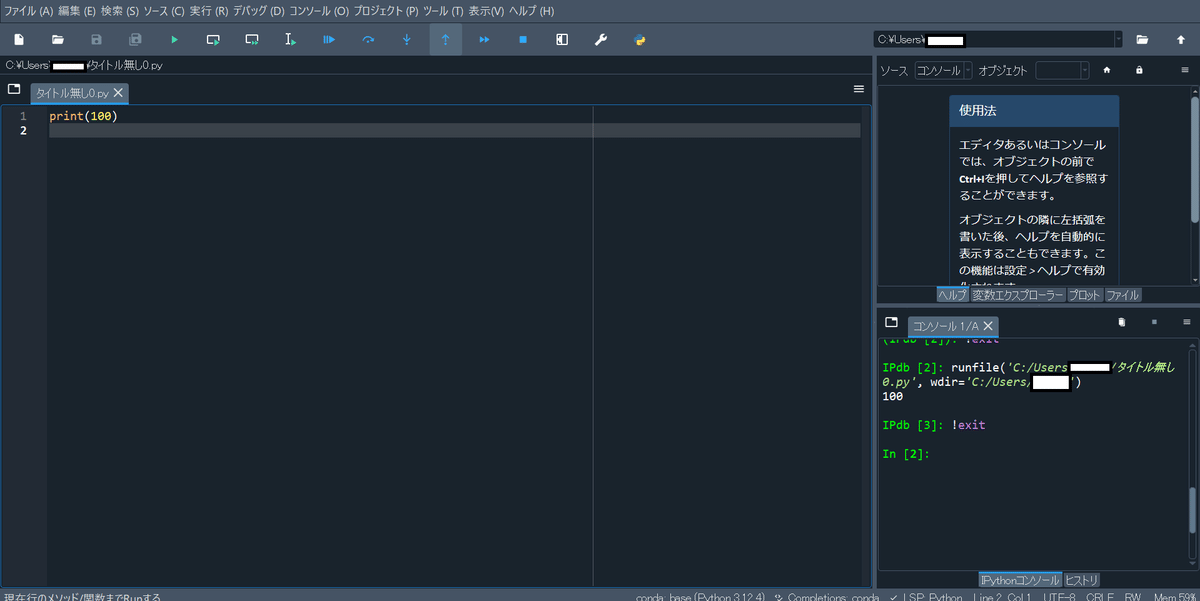Close タイトル無し0.py editor tab

pyautogui.click(x=118, y=92)
